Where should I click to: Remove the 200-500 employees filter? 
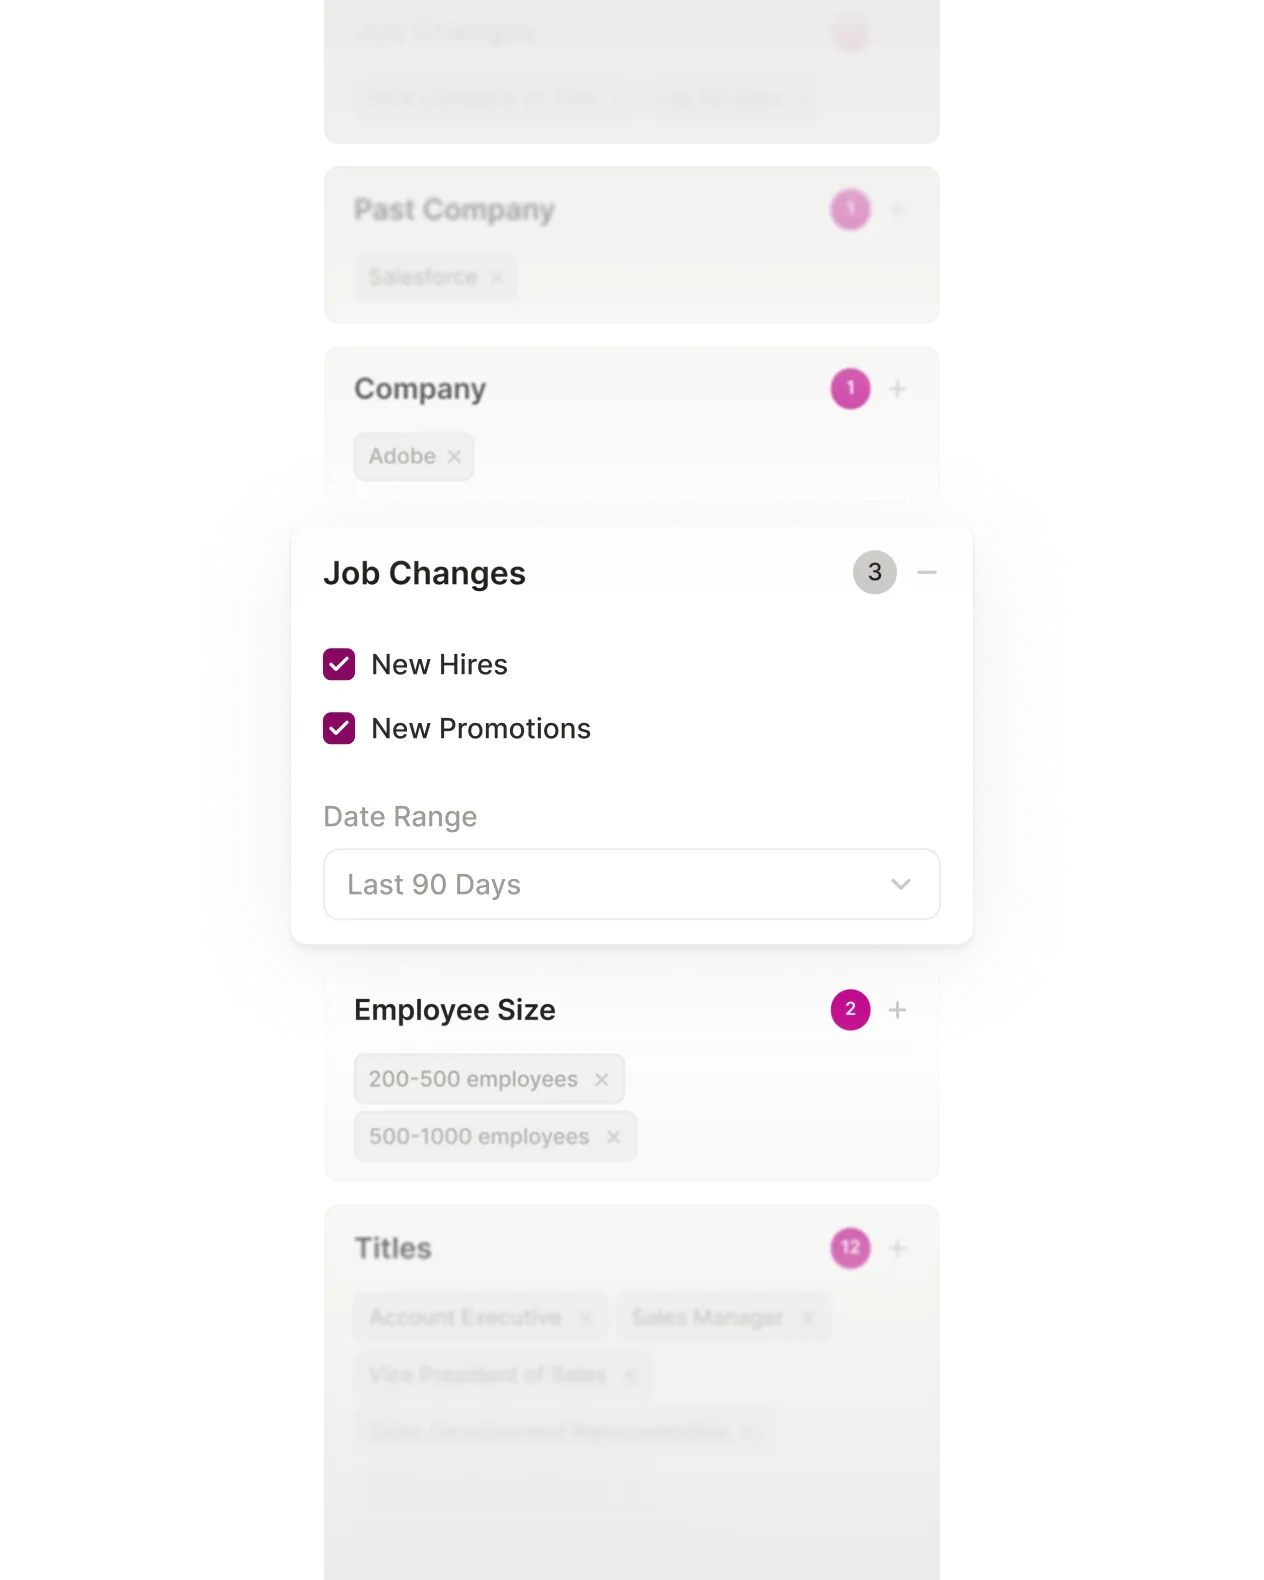tap(601, 1079)
